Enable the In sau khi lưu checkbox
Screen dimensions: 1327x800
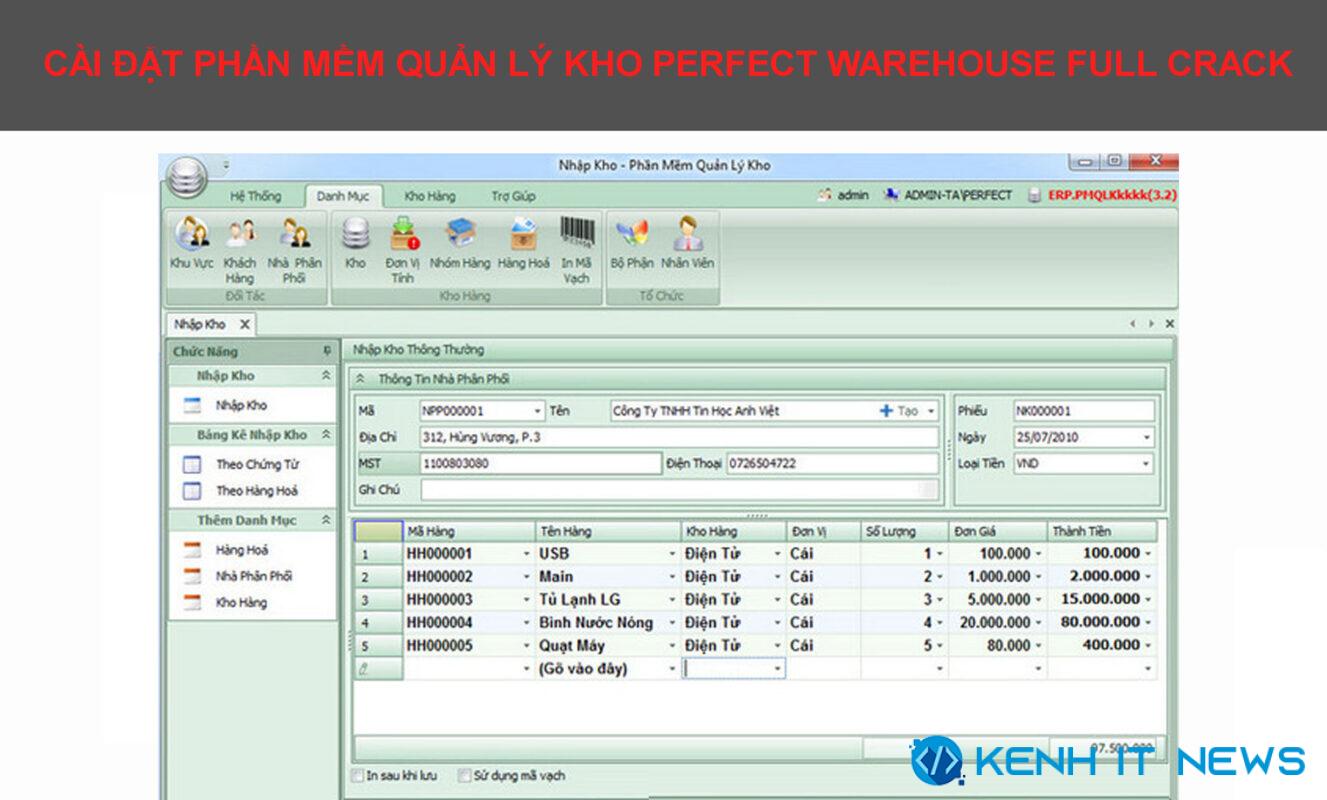[x=358, y=775]
